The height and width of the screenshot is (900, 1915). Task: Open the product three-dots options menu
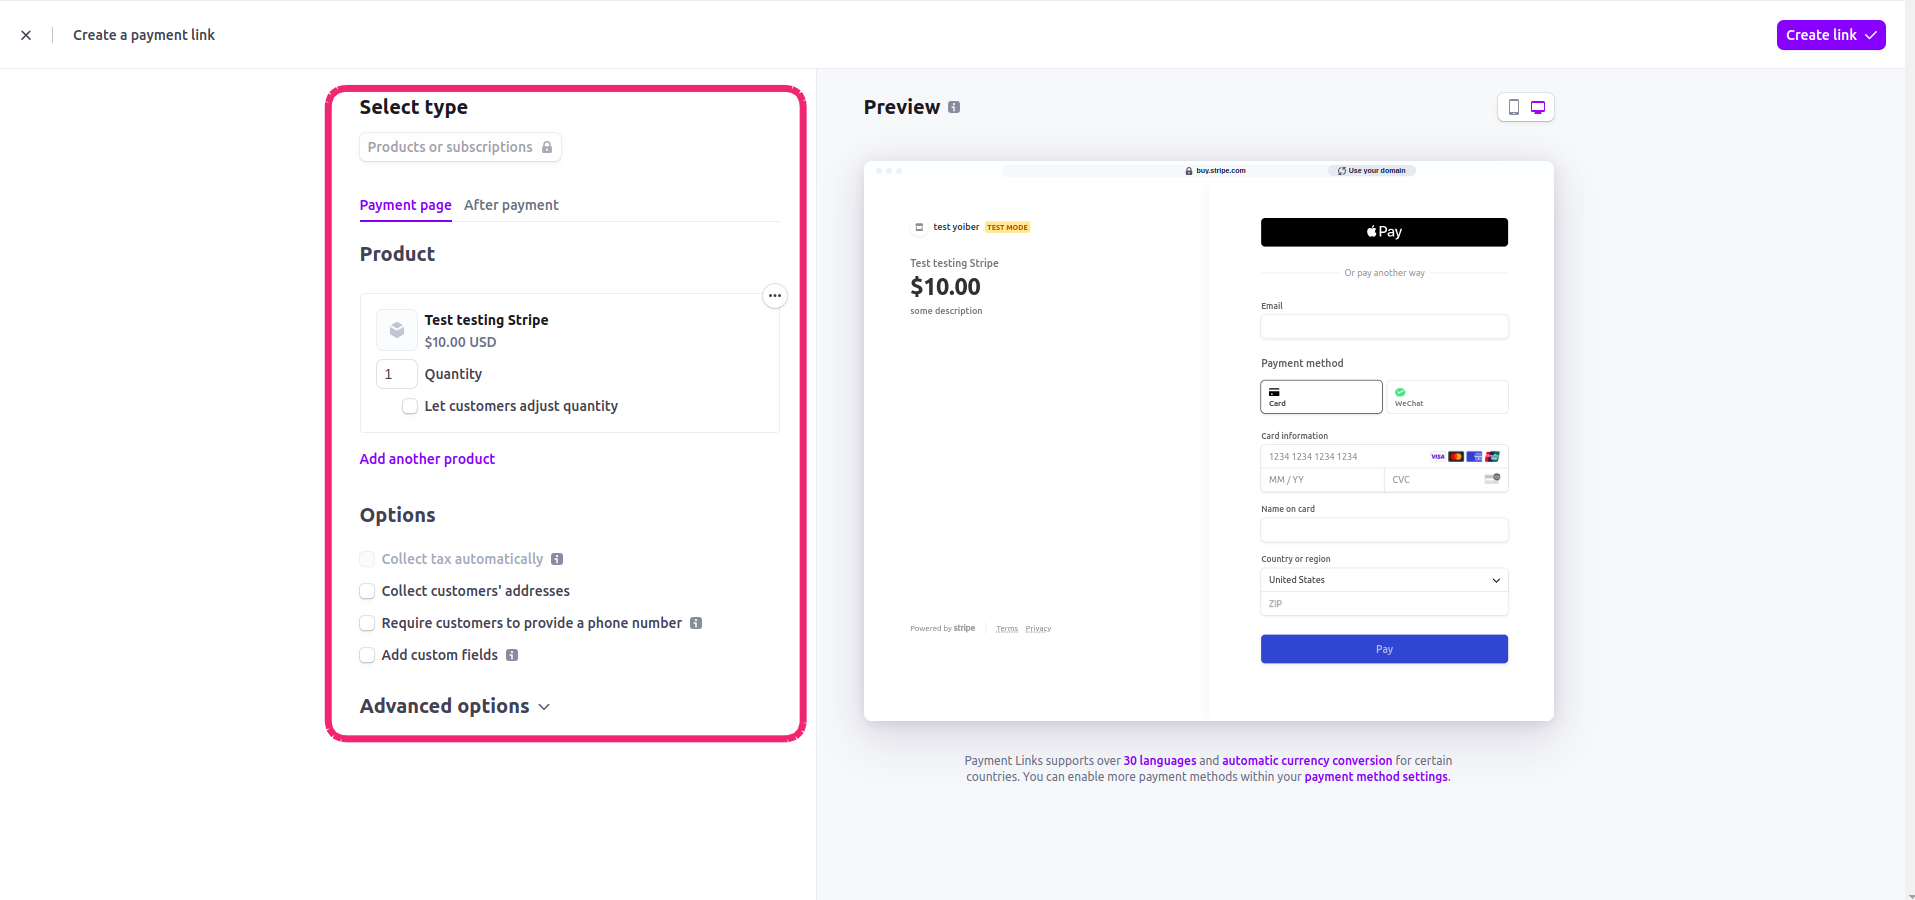point(775,296)
